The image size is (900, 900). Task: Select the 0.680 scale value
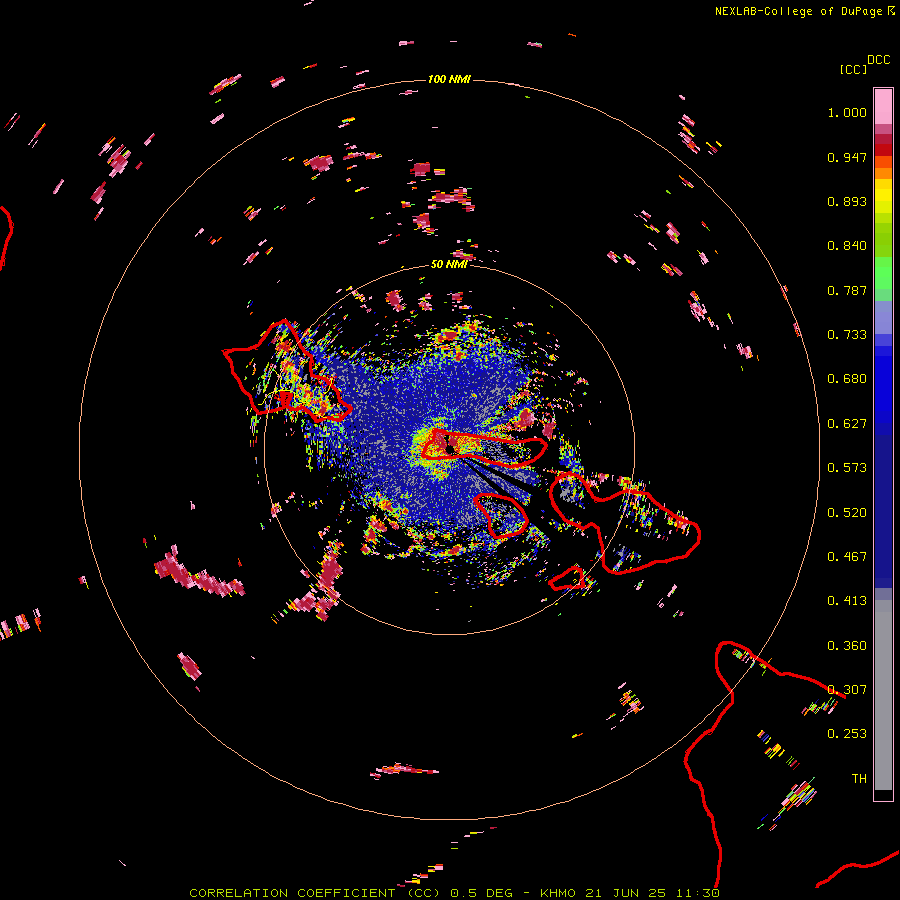click(847, 379)
